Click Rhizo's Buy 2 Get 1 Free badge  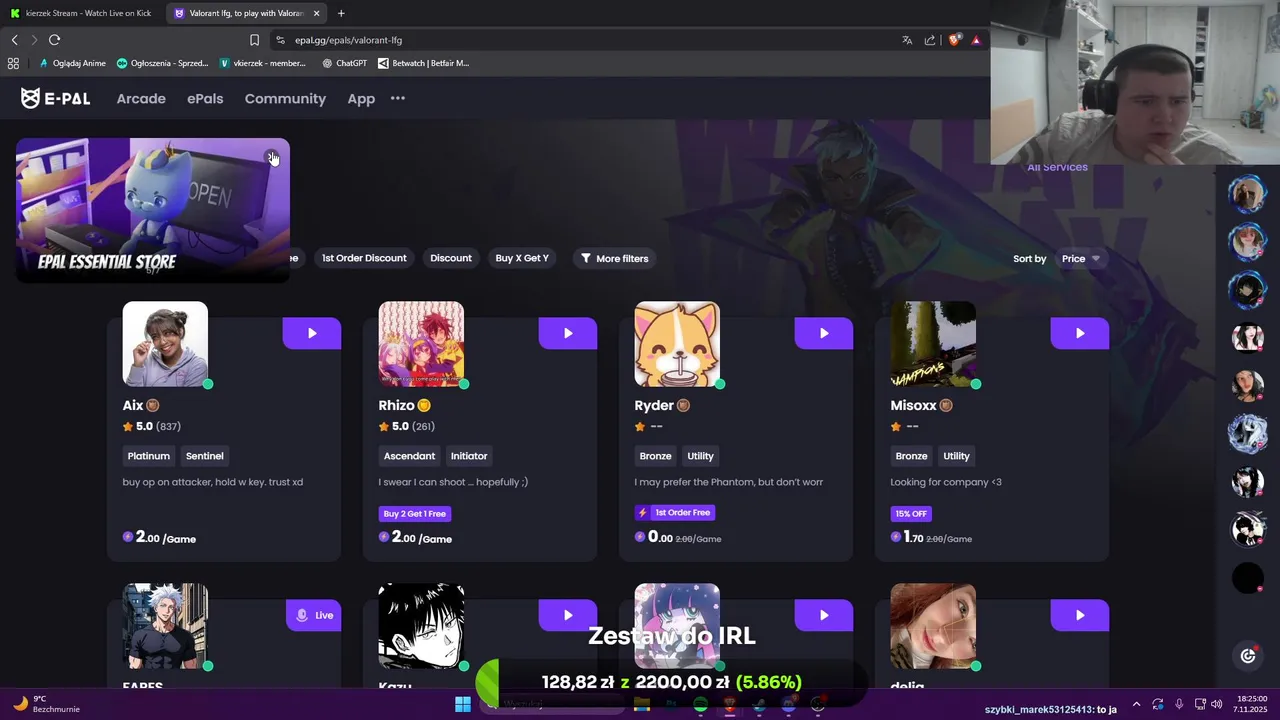coord(415,514)
